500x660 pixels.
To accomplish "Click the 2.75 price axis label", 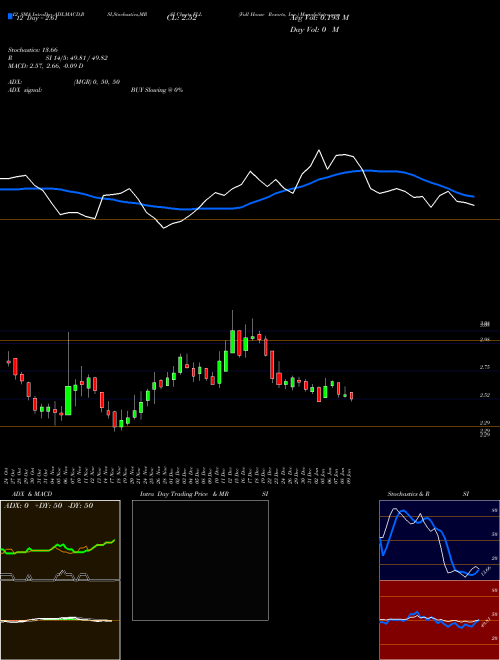I will pos(484,367).
